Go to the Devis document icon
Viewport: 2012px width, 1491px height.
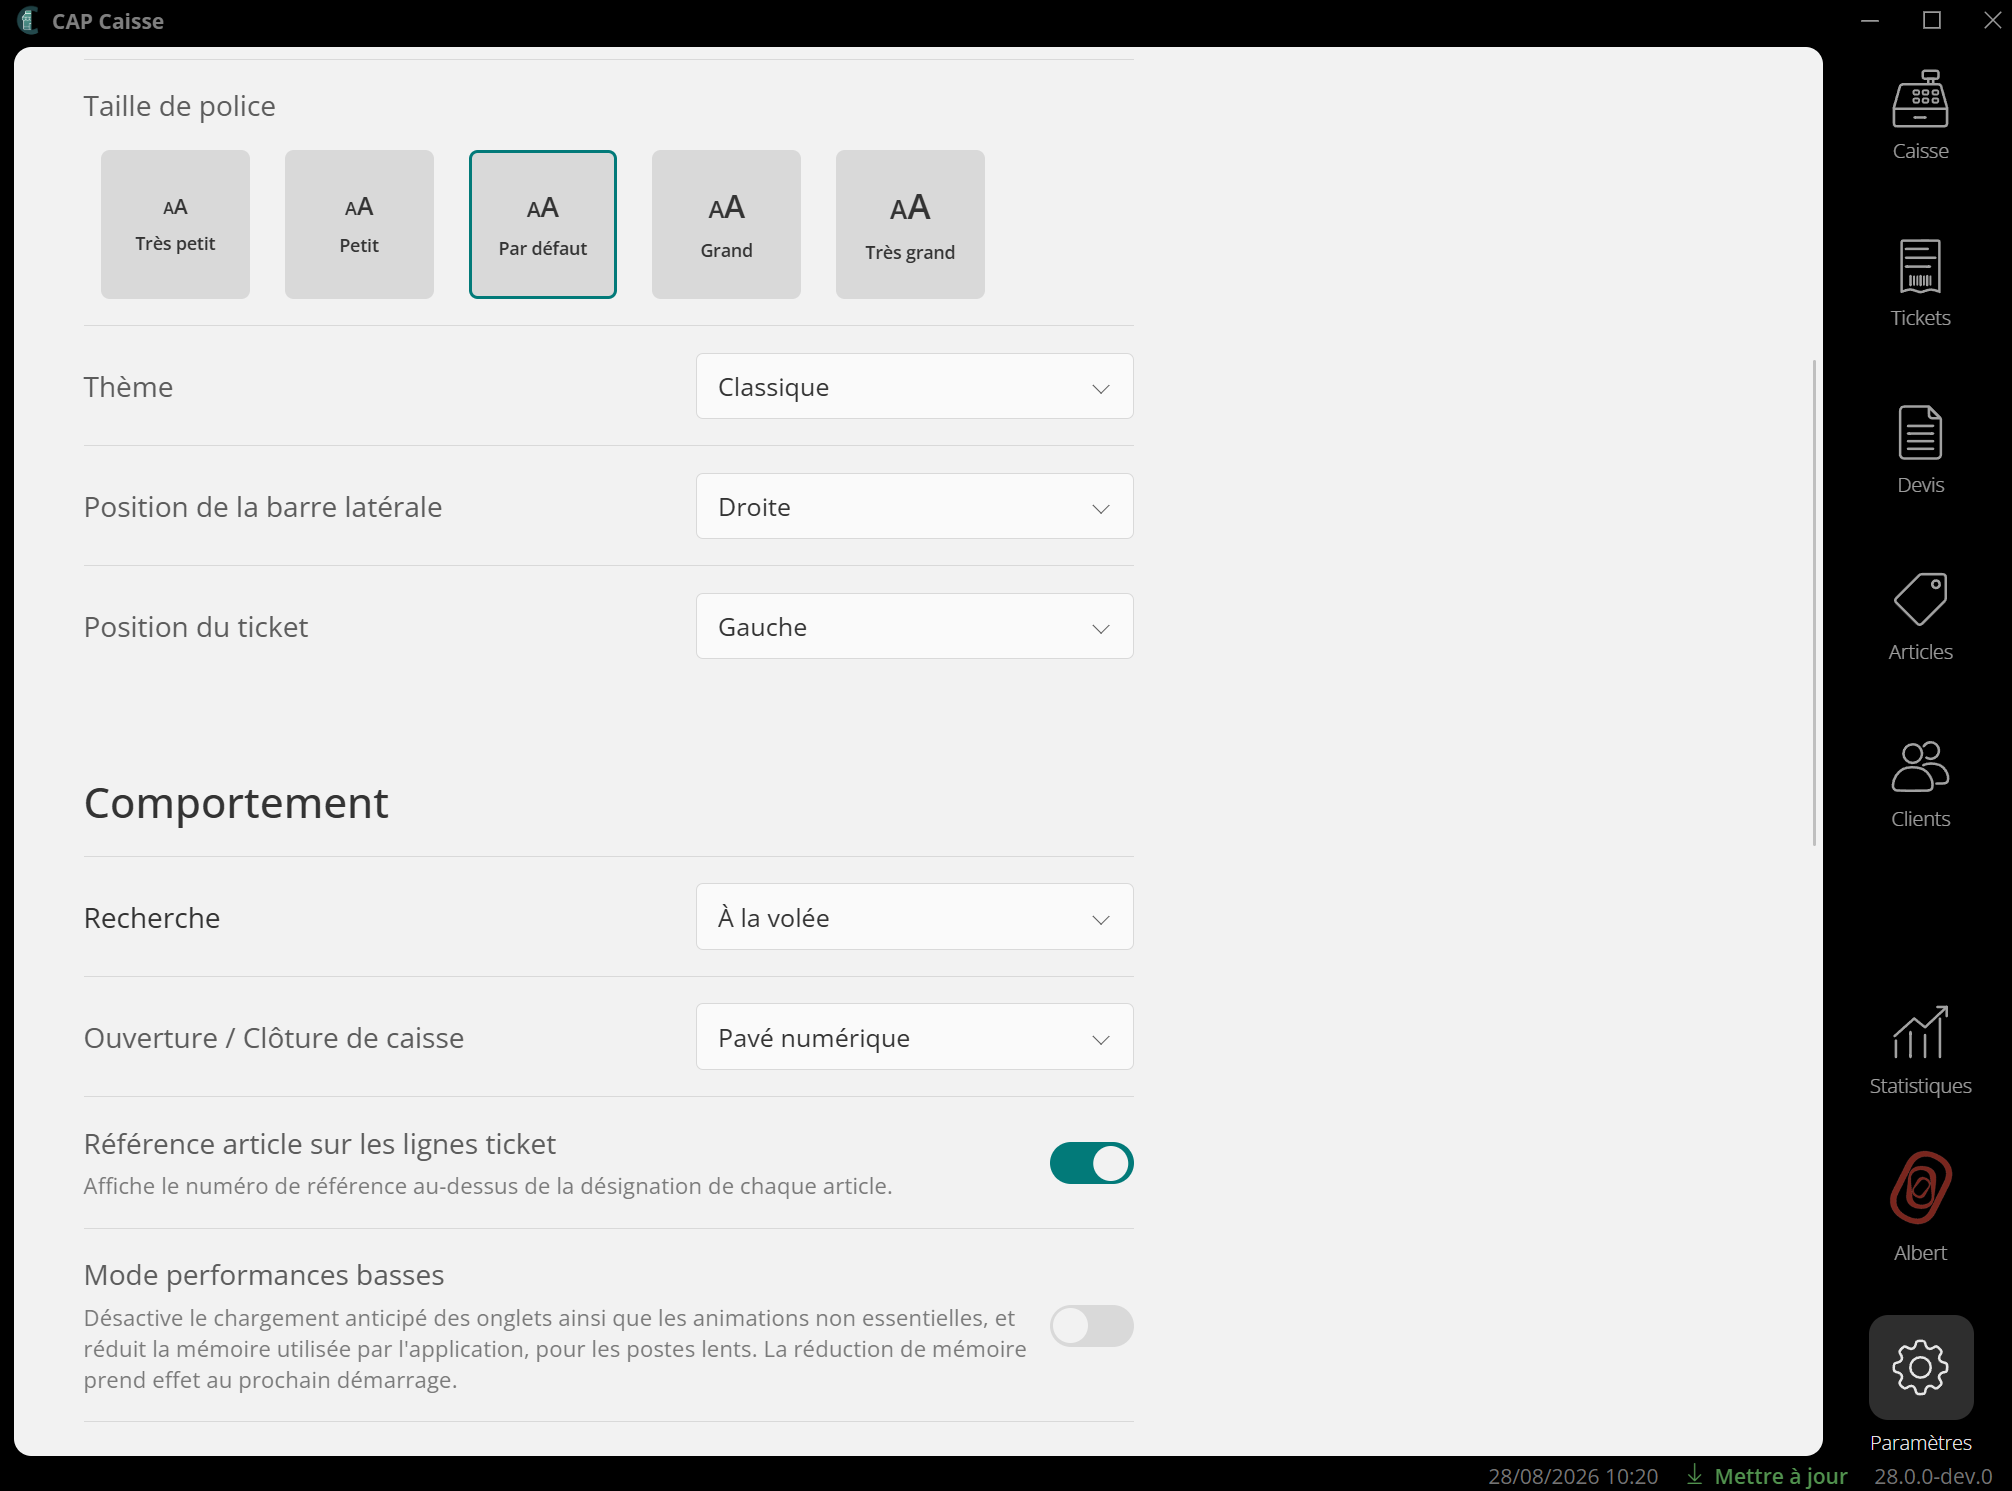[1920, 433]
